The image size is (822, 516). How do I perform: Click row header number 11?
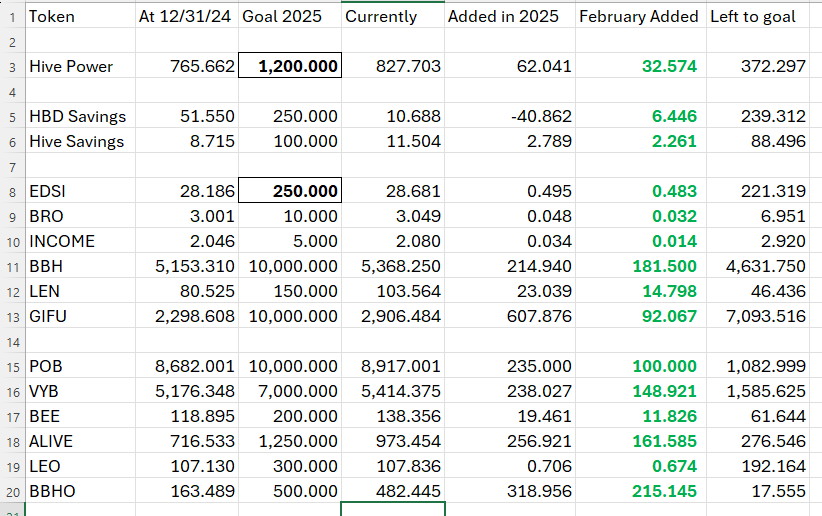point(13,267)
